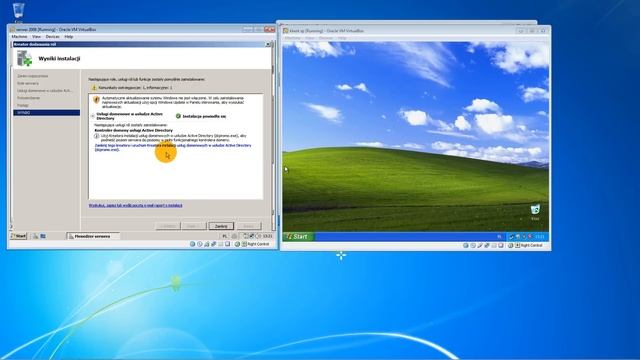Click mouse integration indicator in server status bar

coord(237,244)
